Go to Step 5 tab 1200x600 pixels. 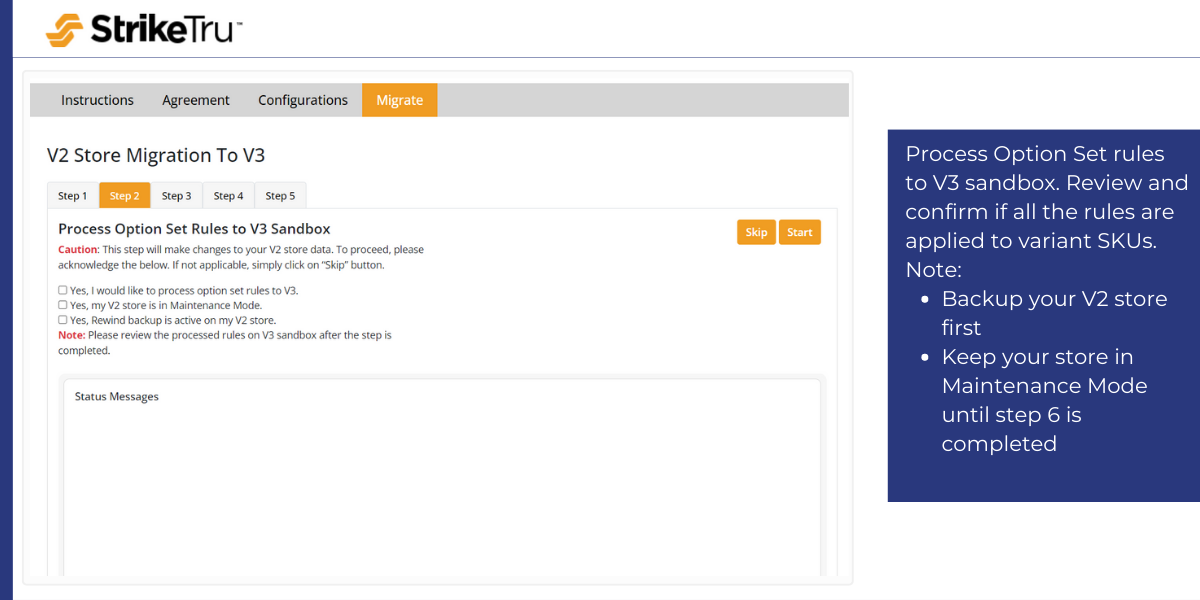[x=280, y=196]
